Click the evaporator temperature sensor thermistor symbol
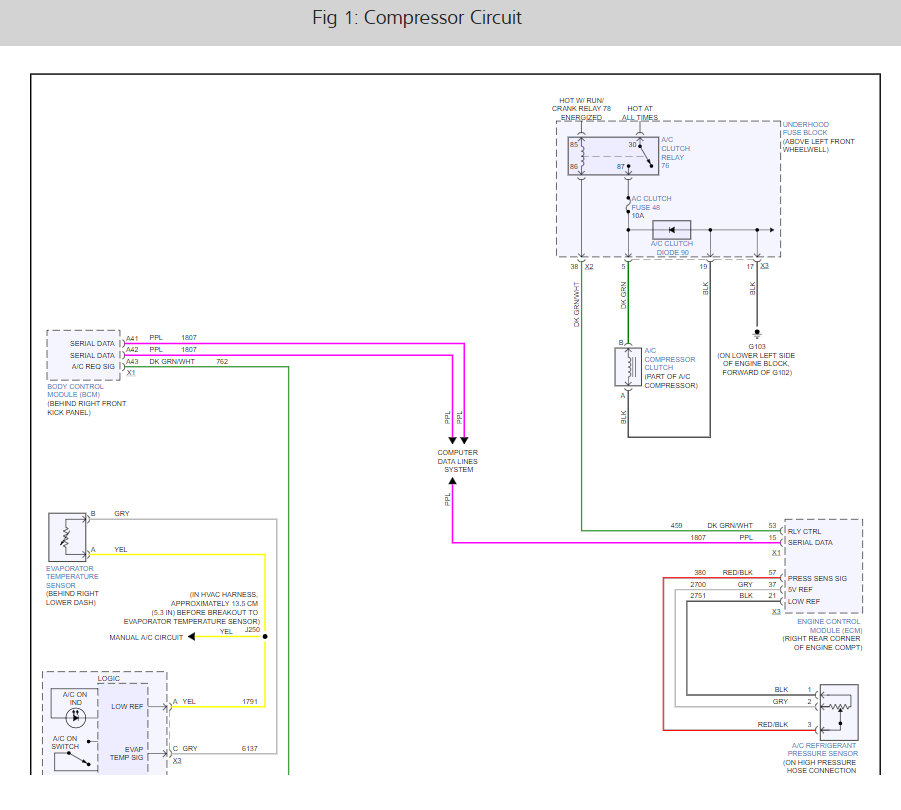The height and width of the screenshot is (810, 901). pos(67,537)
